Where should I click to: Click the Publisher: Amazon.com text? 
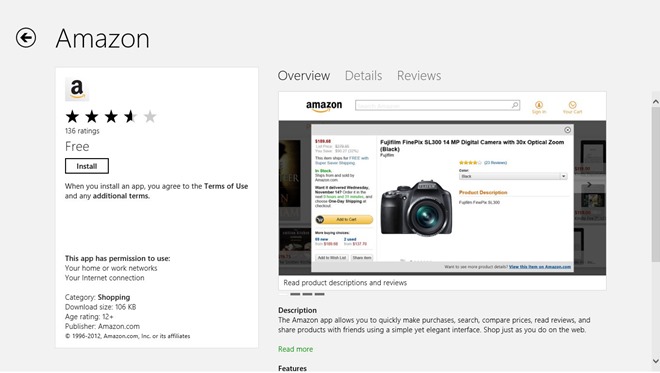pyautogui.click(x=102, y=326)
